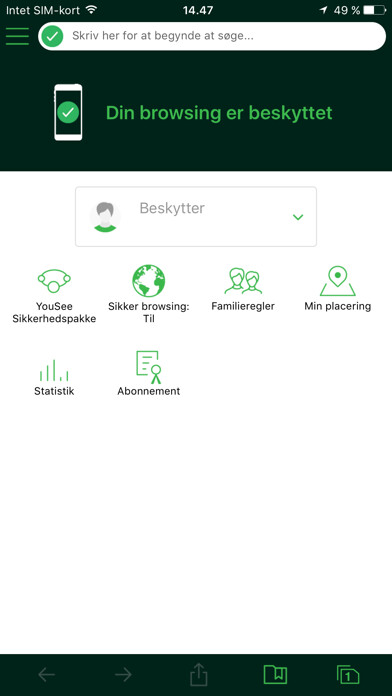
Task: Tap green checkmark in search bar
Action: pyautogui.click(x=52, y=36)
